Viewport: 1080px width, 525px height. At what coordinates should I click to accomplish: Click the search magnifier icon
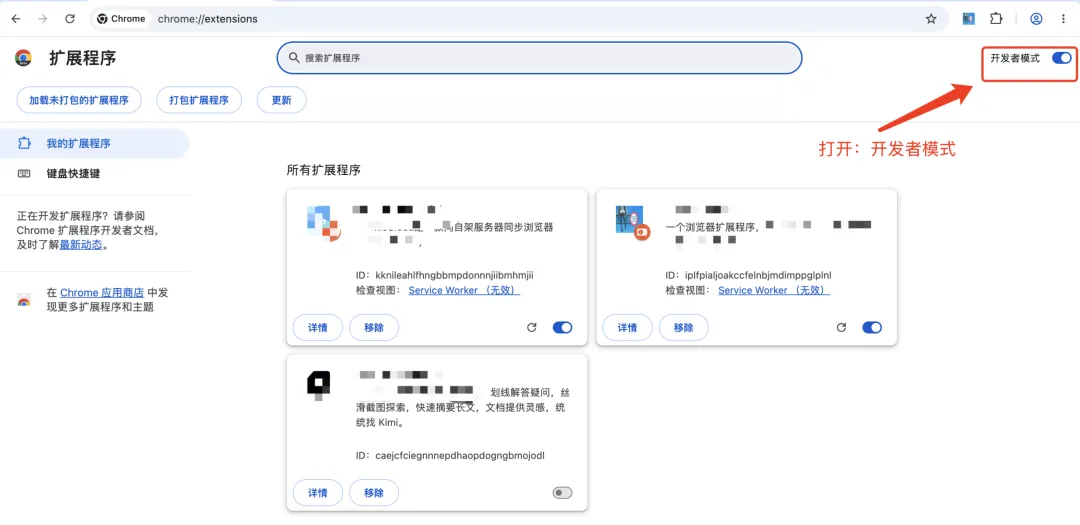(294, 58)
